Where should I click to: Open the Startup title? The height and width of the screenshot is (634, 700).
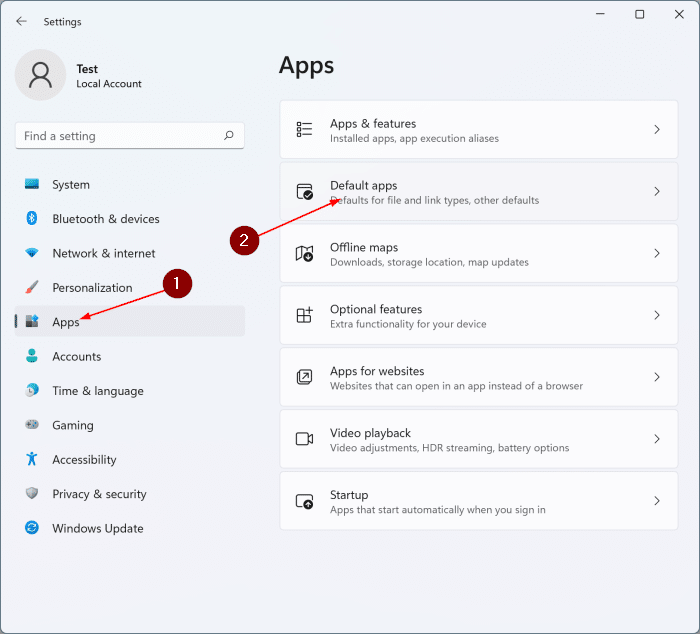[349, 495]
